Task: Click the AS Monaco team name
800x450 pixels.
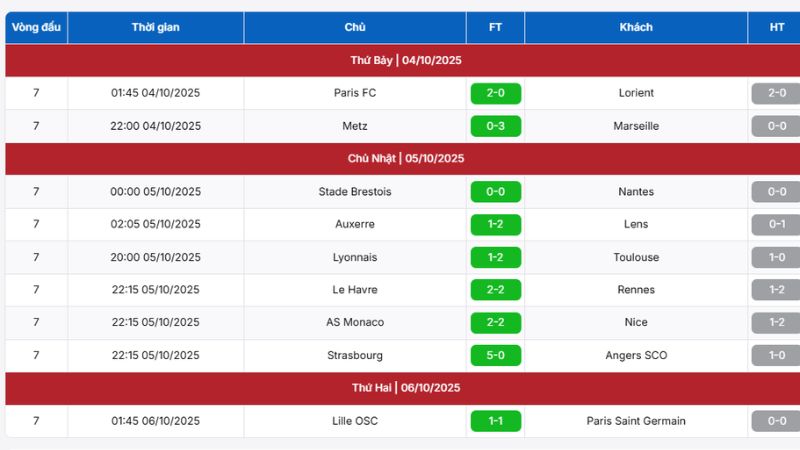Action: click(355, 322)
